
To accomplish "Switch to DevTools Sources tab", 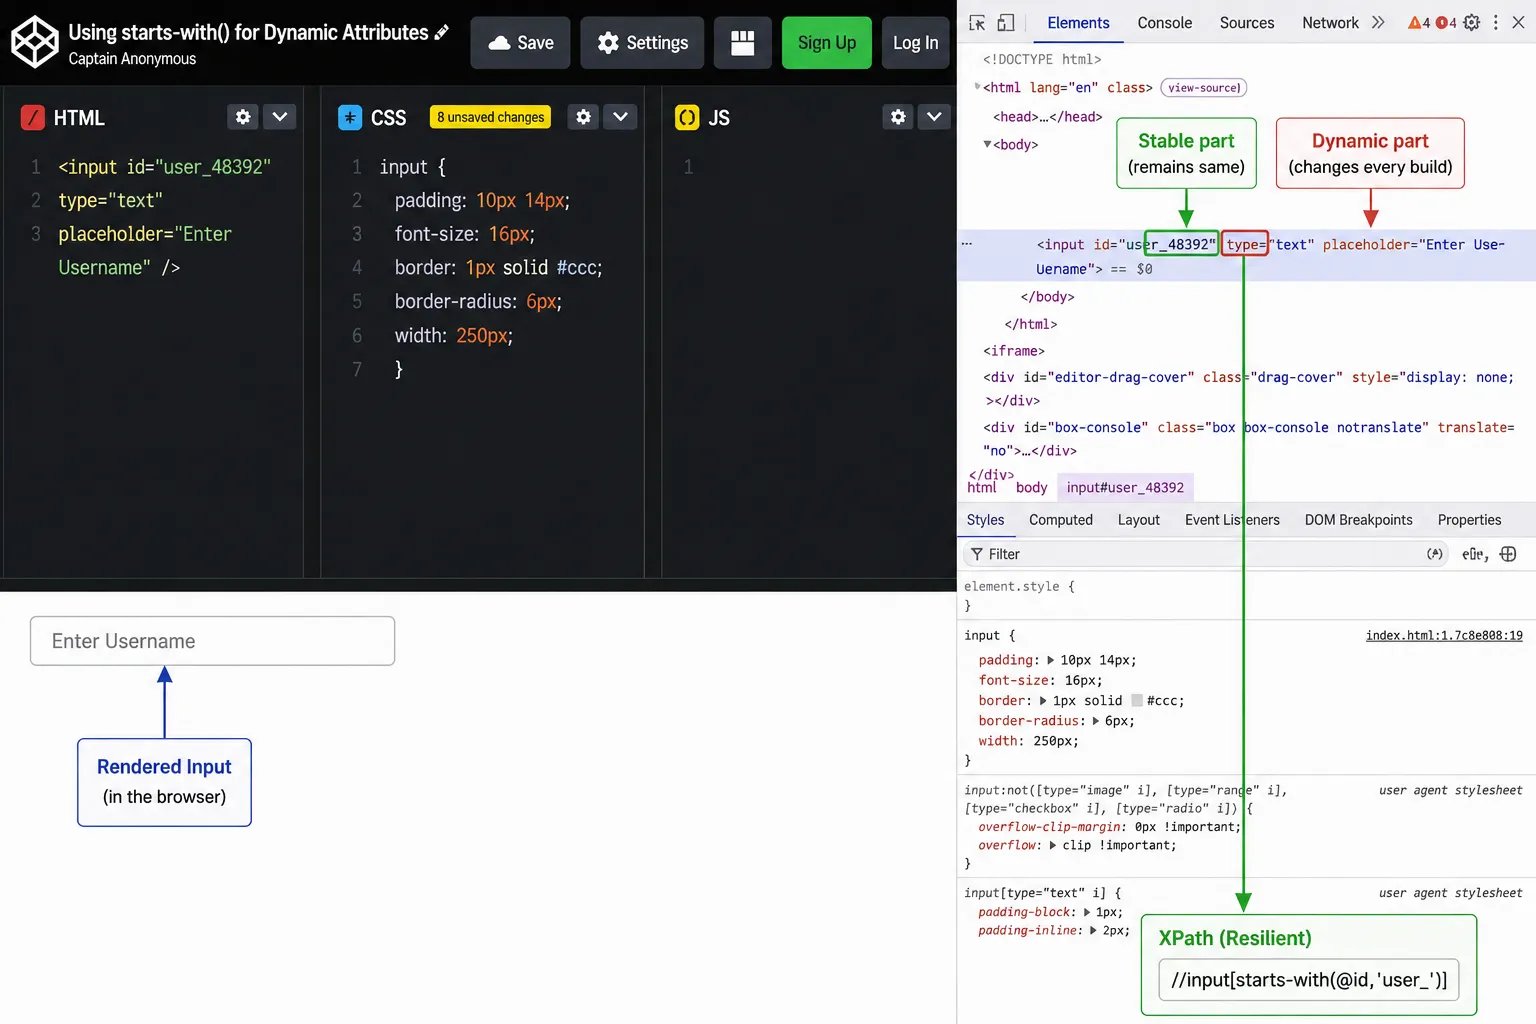I will coord(1247,23).
